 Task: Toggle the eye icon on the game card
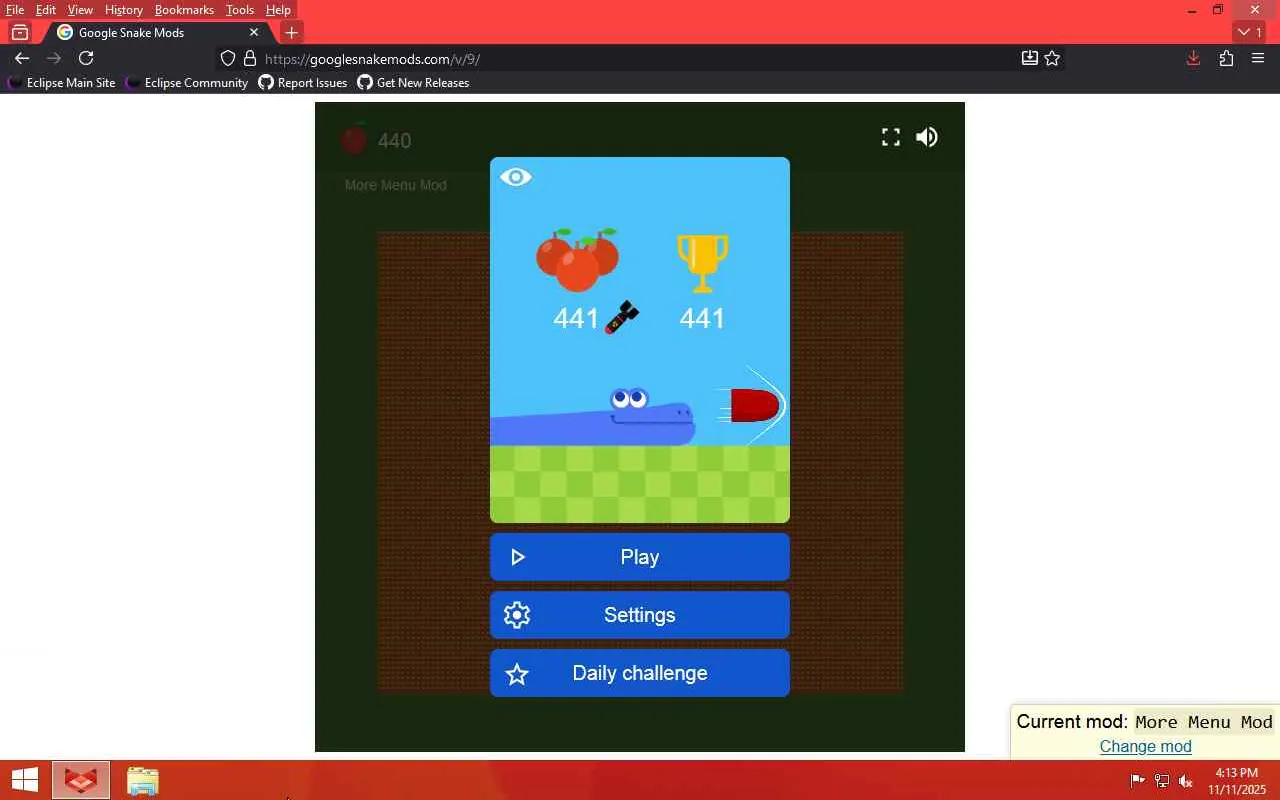(516, 177)
